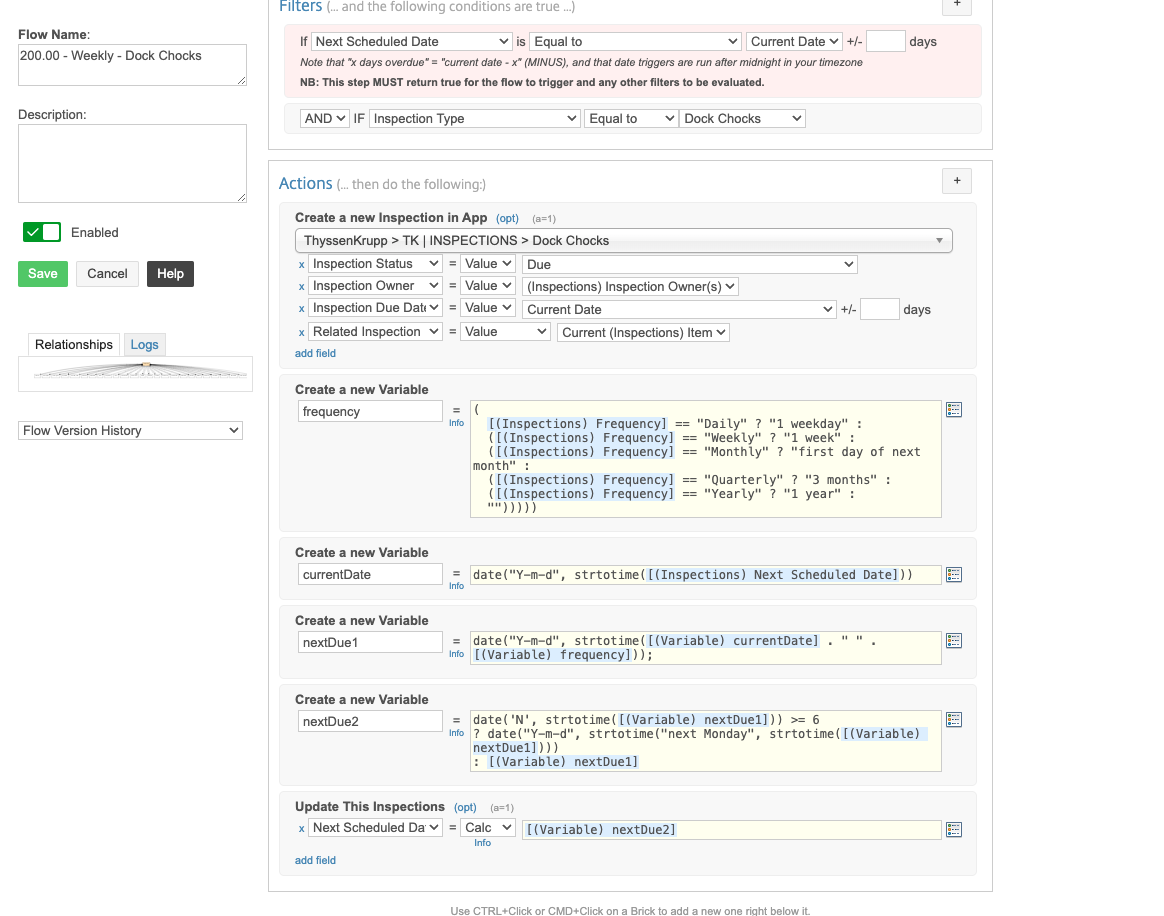The width and height of the screenshot is (1164, 916).
Task: Change the AND condition operator dropdown
Action: (x=324, y=119)
